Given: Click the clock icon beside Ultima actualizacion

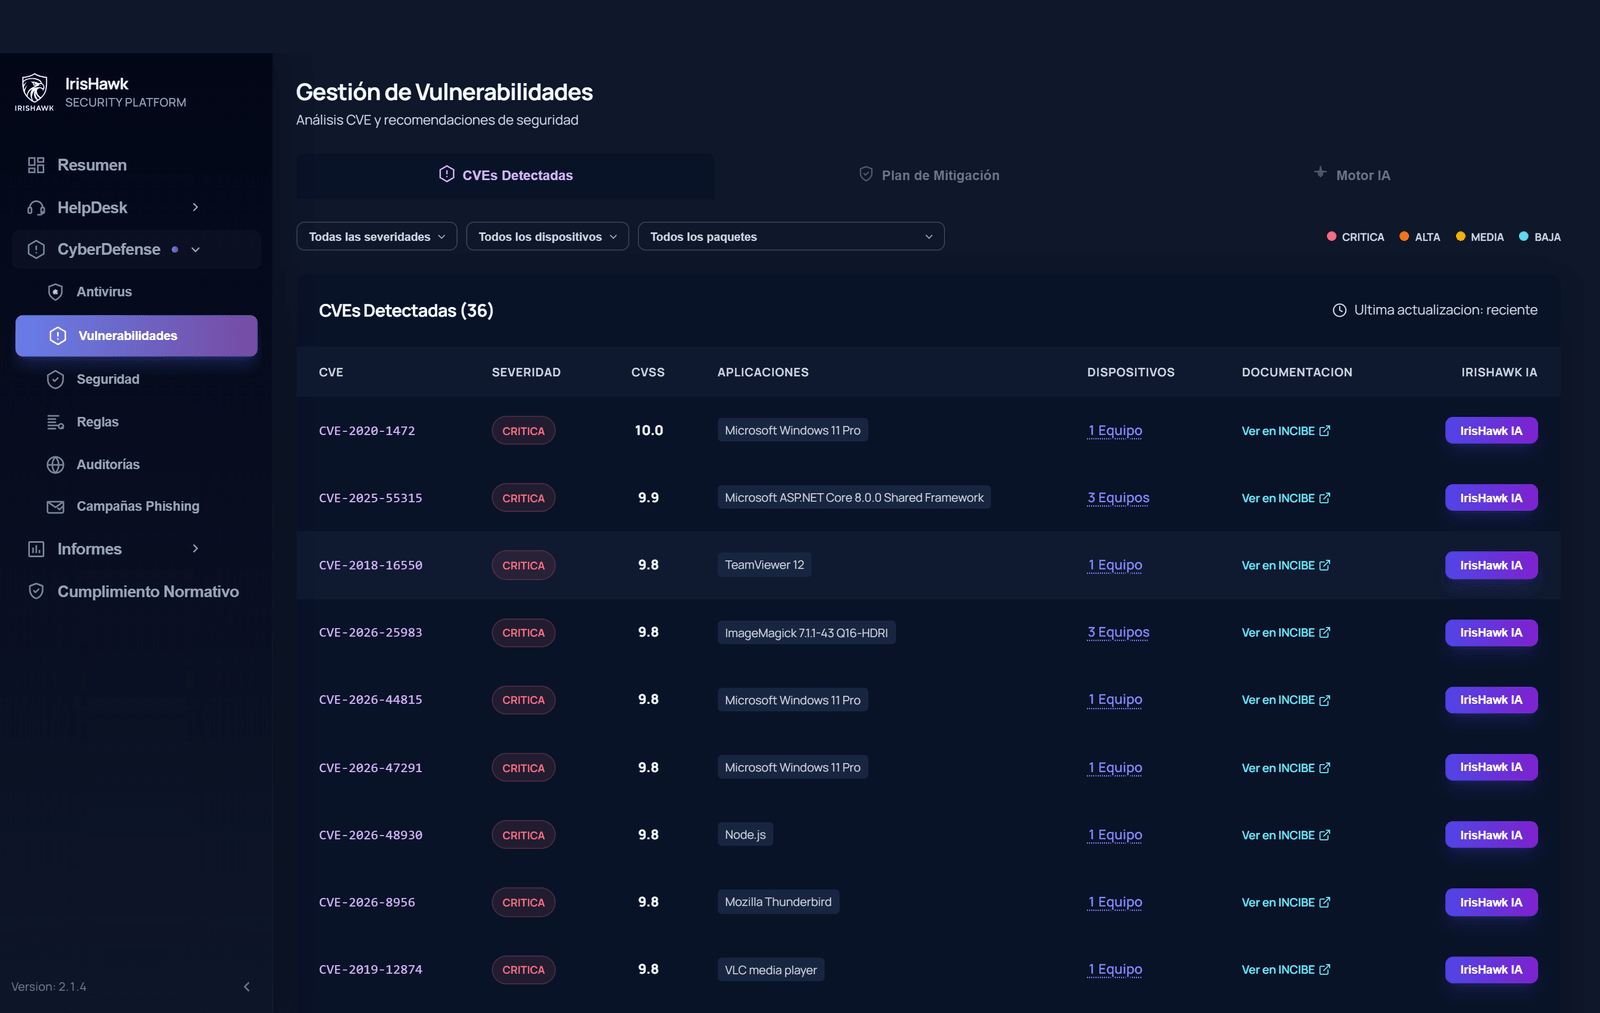Looking at the screenshot, I should coord(1340,311).
